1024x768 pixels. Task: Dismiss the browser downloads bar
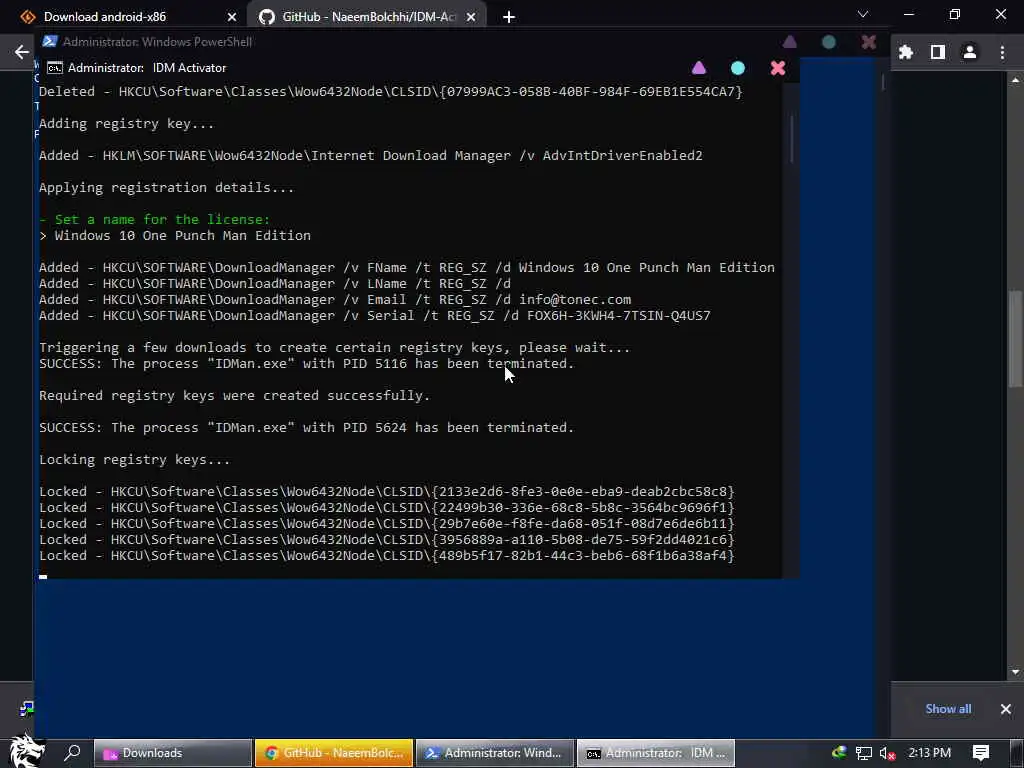click(x=1006, y=709)
